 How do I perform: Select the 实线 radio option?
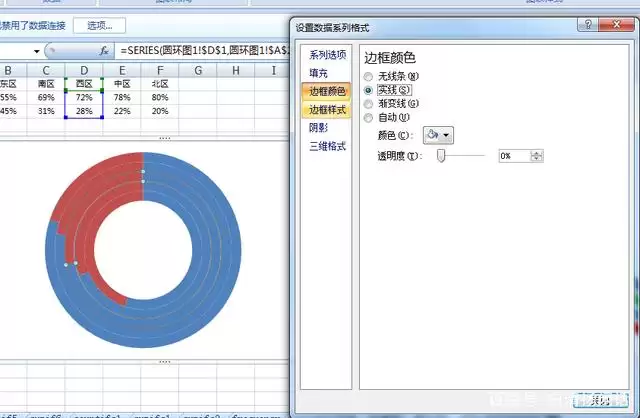coord(368,90)
